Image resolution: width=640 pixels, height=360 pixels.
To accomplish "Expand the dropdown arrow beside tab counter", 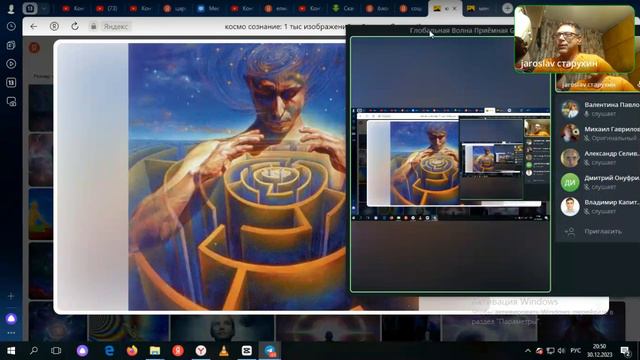I will pyautogui.click(x=43, y=9).
